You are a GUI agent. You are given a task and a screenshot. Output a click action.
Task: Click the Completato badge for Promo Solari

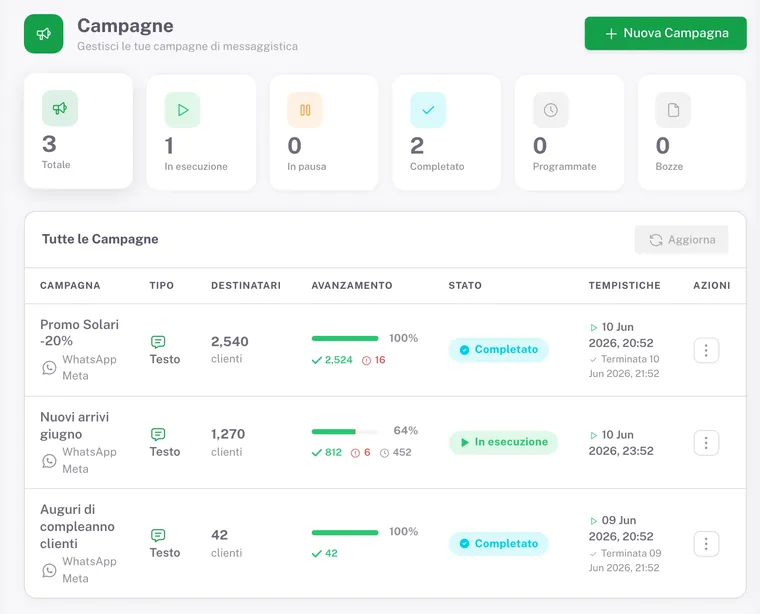click(498, 350)
